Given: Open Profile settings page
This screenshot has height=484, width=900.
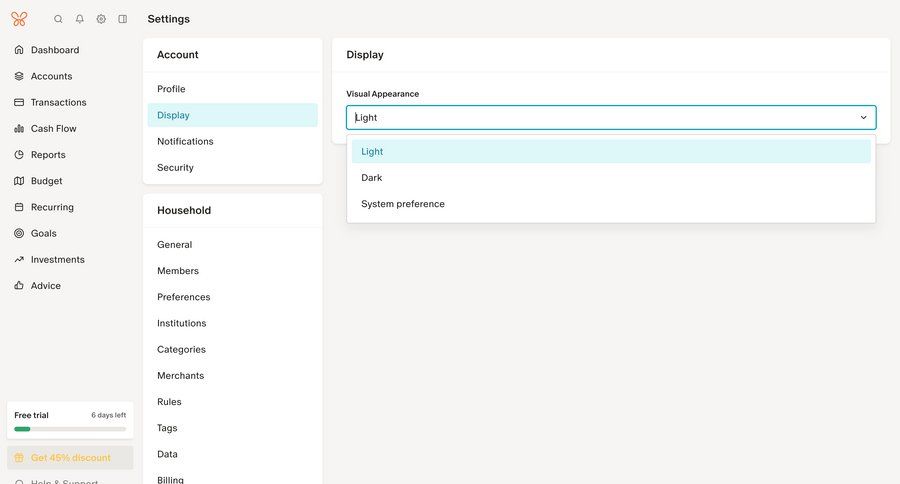Looking at the screenshot, I should click(x=232, y=89).
